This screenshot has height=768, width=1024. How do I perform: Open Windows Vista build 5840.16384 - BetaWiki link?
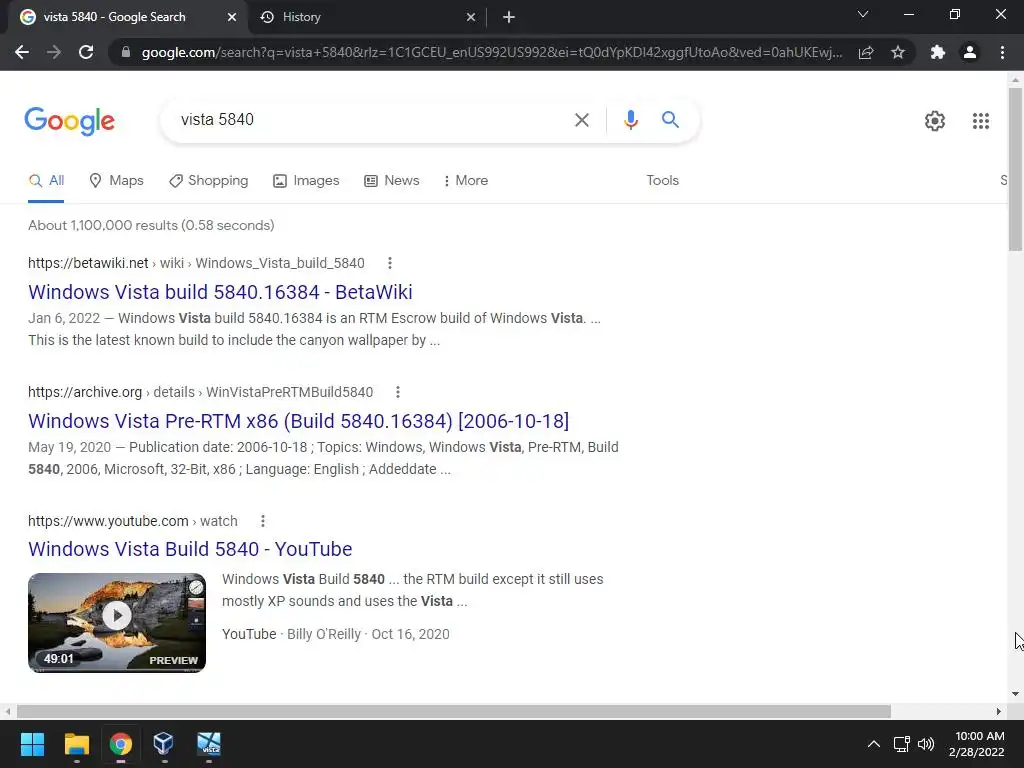pyautogui.click(x=220, y=292)
